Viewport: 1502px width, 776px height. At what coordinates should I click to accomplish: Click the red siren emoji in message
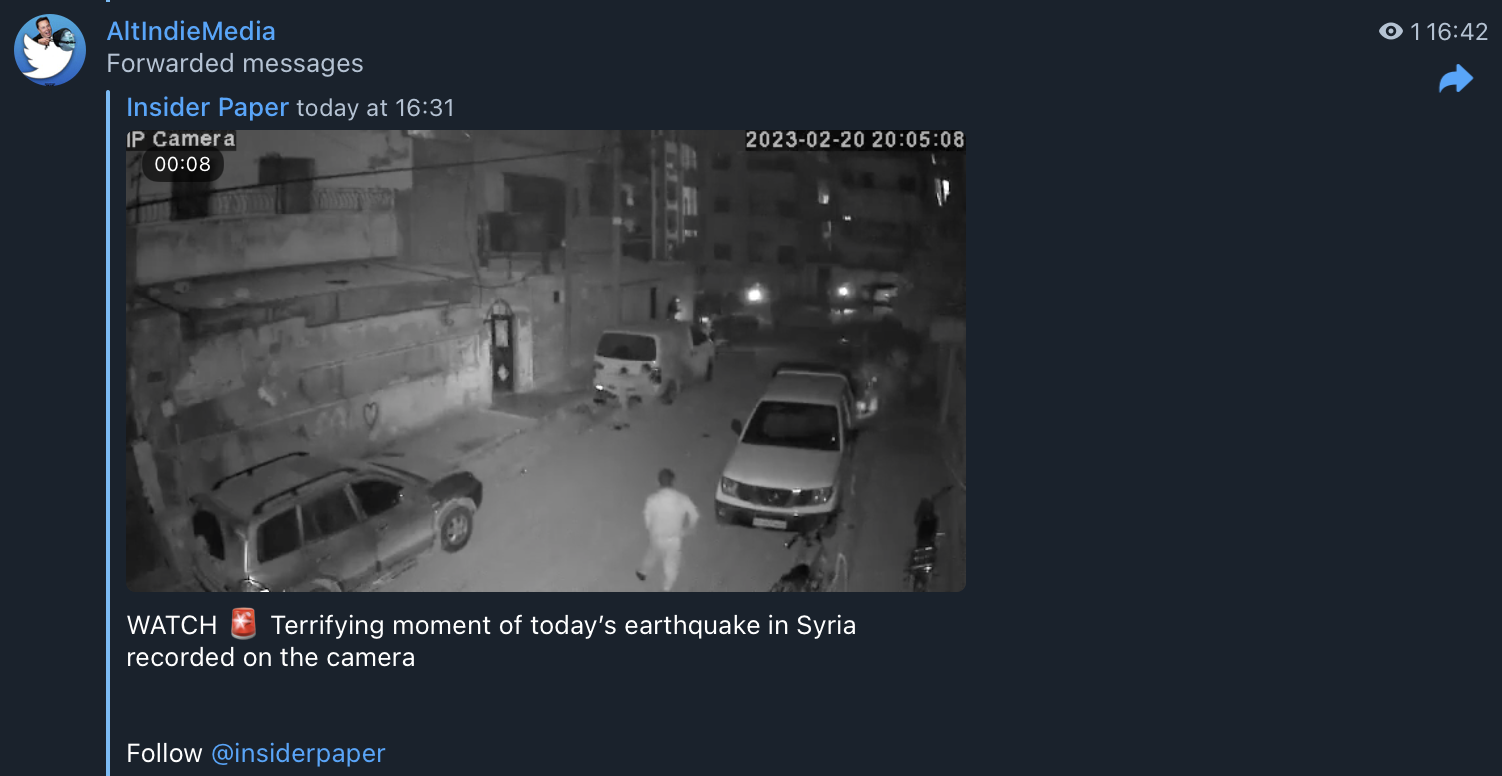[x=243, y=625]
